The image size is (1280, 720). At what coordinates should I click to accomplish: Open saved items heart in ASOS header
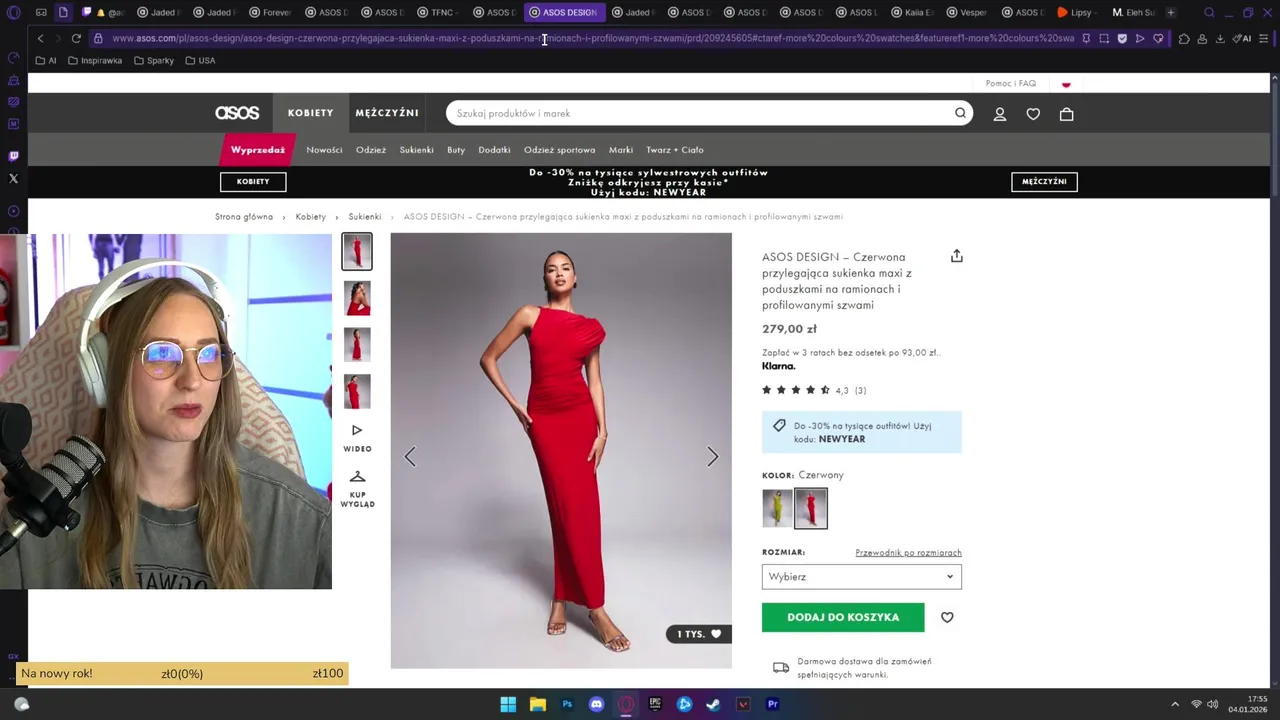click(1033, 114)
